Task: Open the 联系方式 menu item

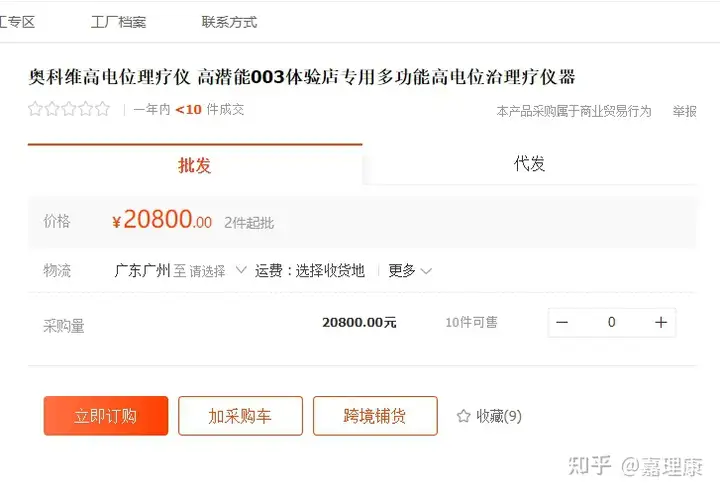Action: (x=229, y=22)
